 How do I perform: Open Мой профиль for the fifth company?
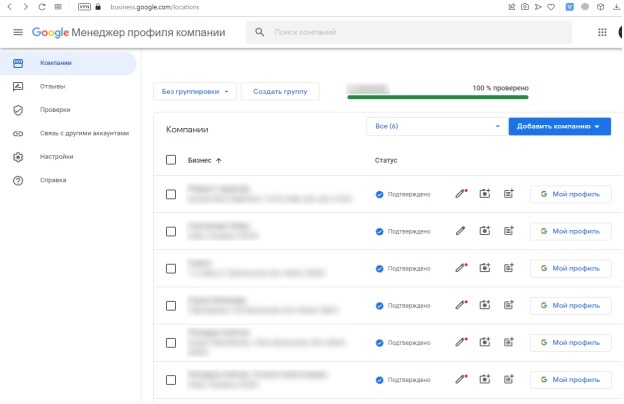[x=570, y=343]
